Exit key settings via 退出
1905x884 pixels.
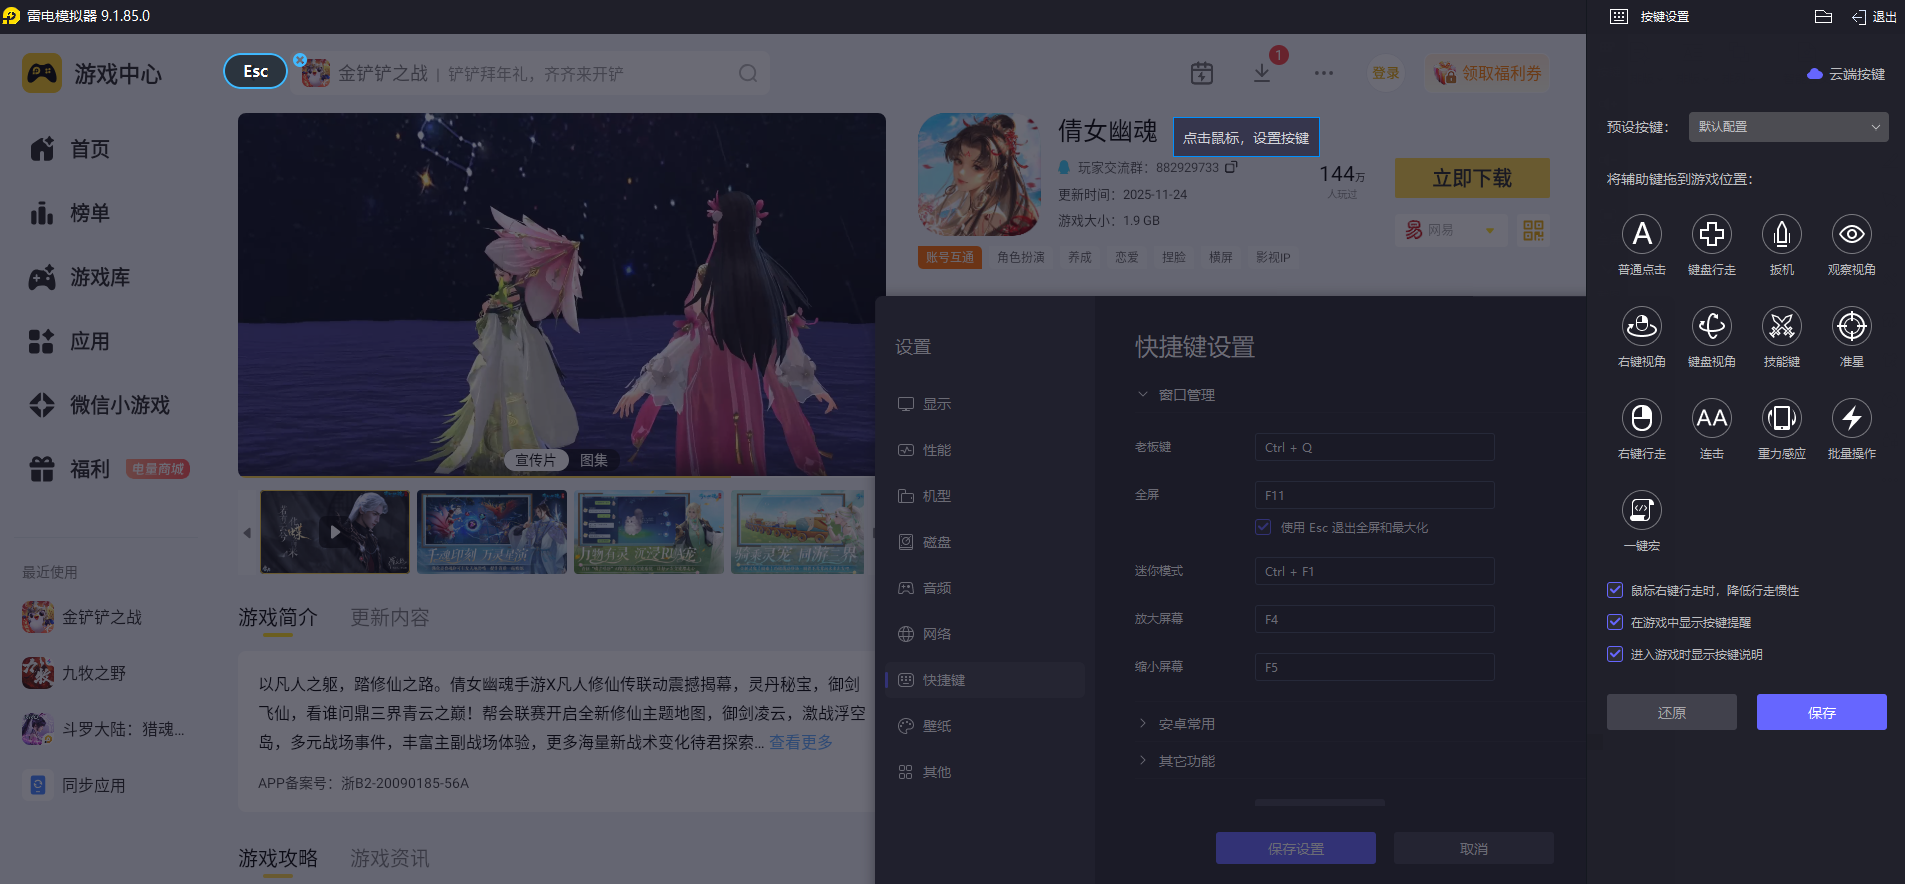point(1874,17)
